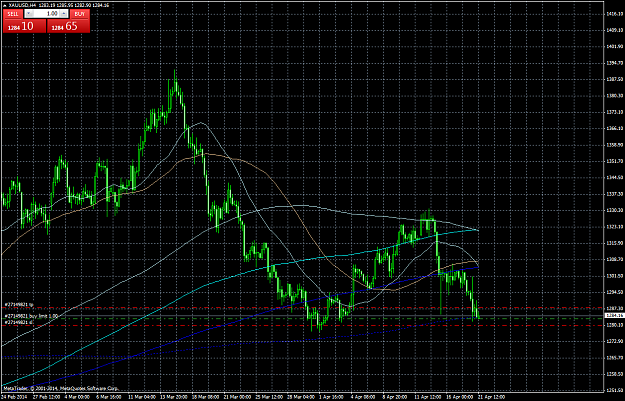The height and width of the screenshot is (401, 625).
Task: Click the SELL button
Action: click(x=13, y=14)
